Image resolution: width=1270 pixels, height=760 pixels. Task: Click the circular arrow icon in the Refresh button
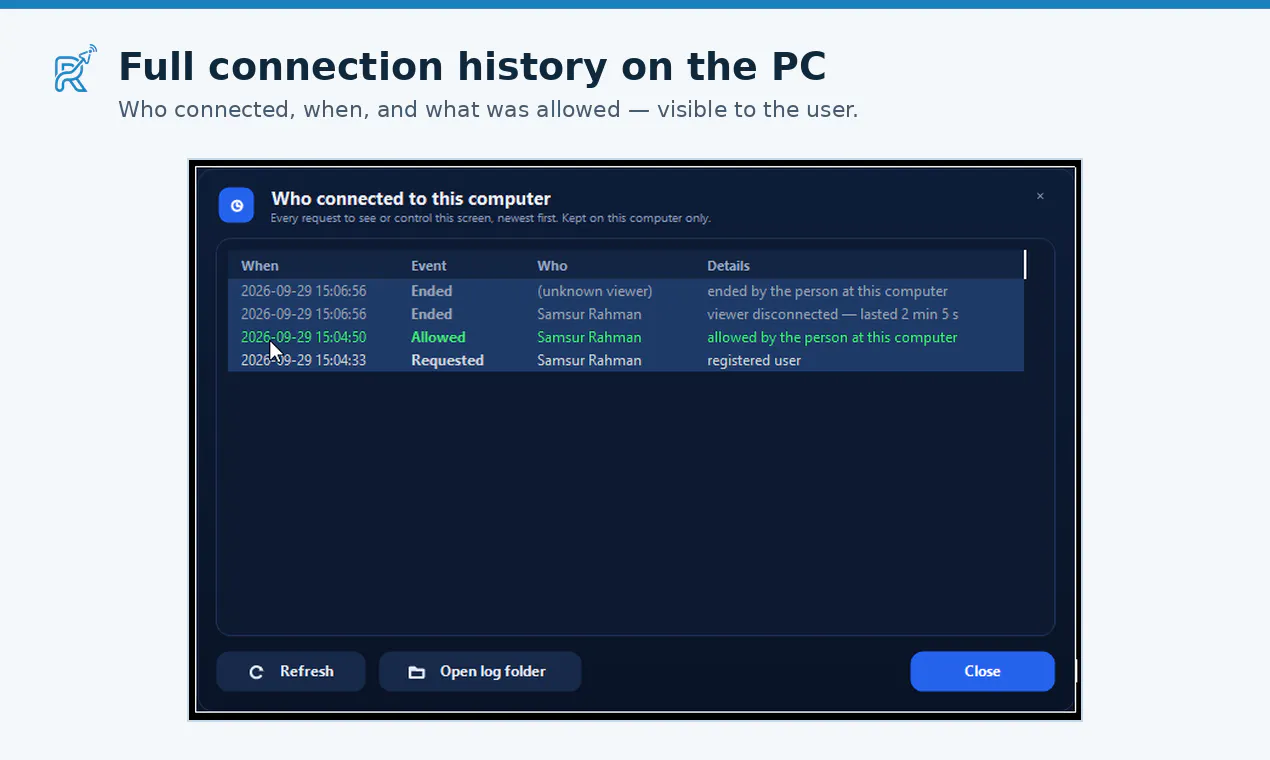[256, 672]
